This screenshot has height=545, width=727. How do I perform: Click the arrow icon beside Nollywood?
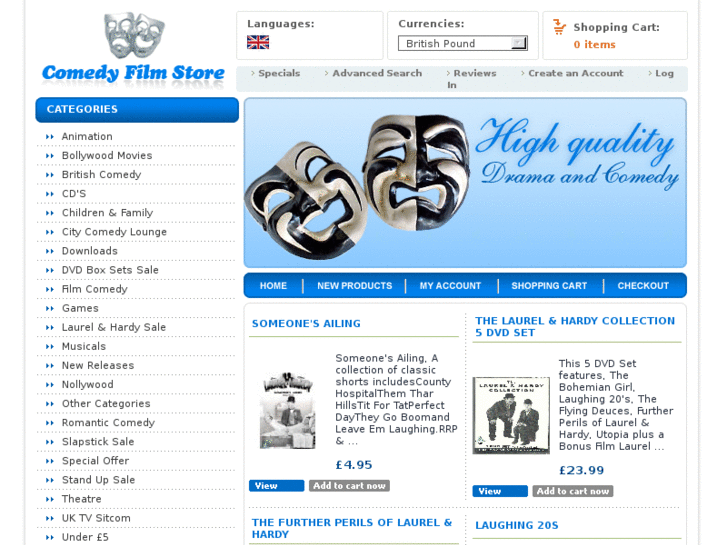pyautogui.click(x=50, y=385)
